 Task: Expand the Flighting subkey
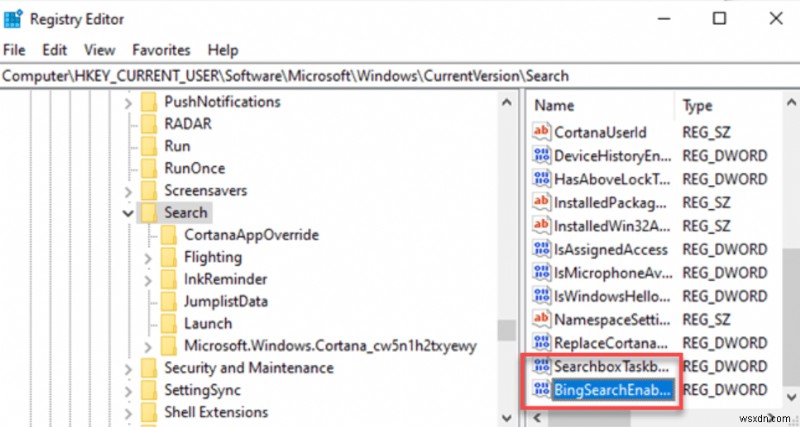[148, 259]
